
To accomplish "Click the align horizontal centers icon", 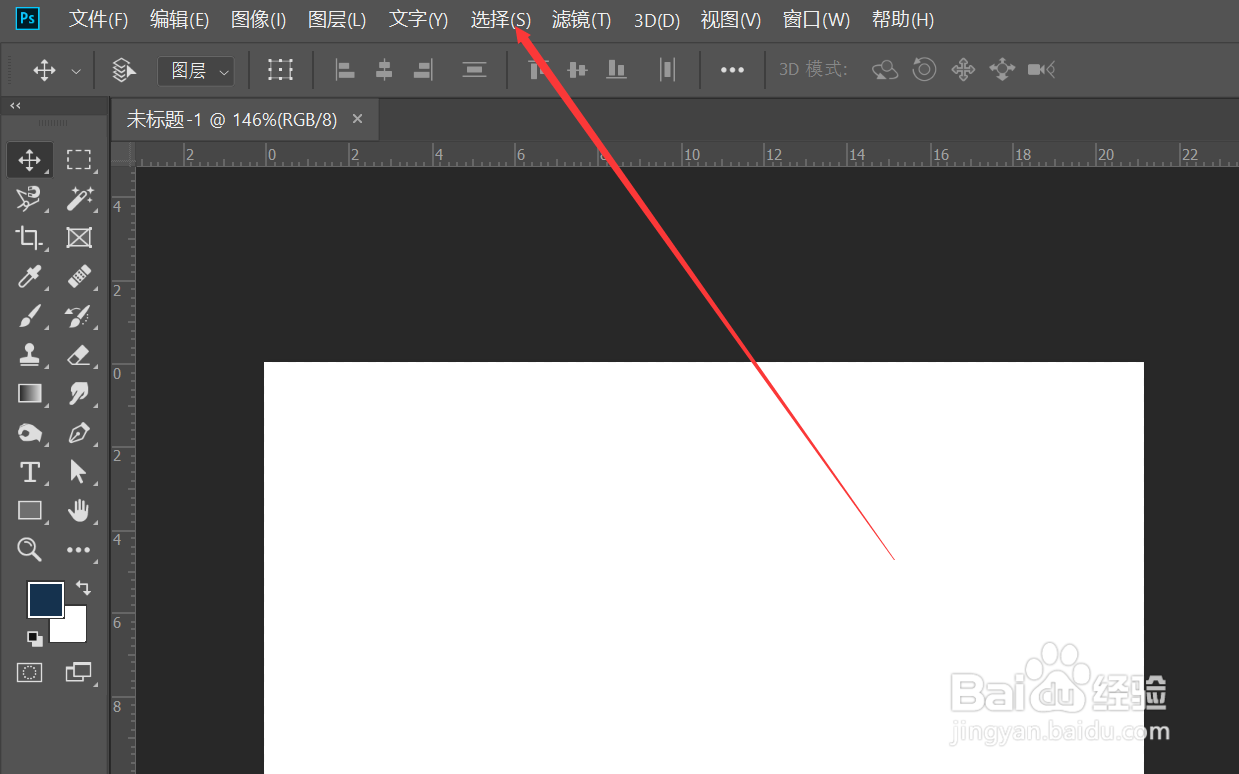I will [384, 69].
